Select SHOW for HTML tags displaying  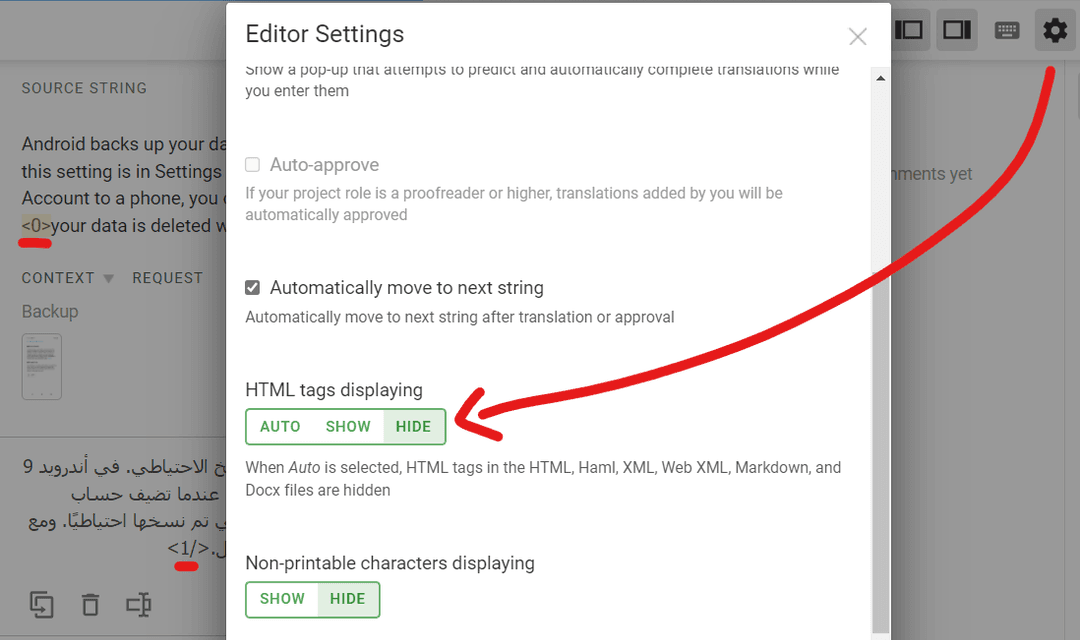pos(347,426)
